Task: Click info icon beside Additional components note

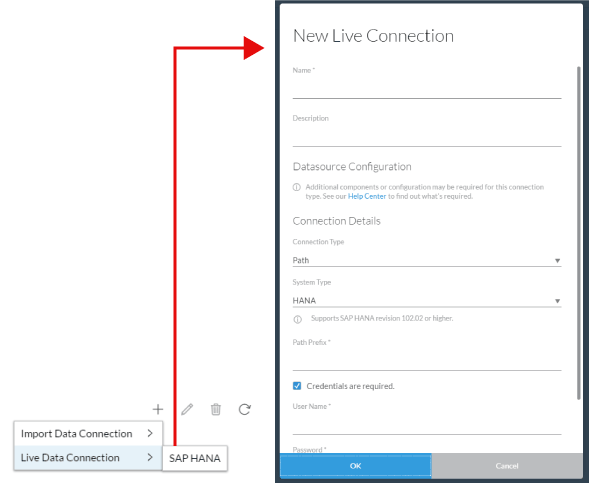Action: tap(297, 187)
